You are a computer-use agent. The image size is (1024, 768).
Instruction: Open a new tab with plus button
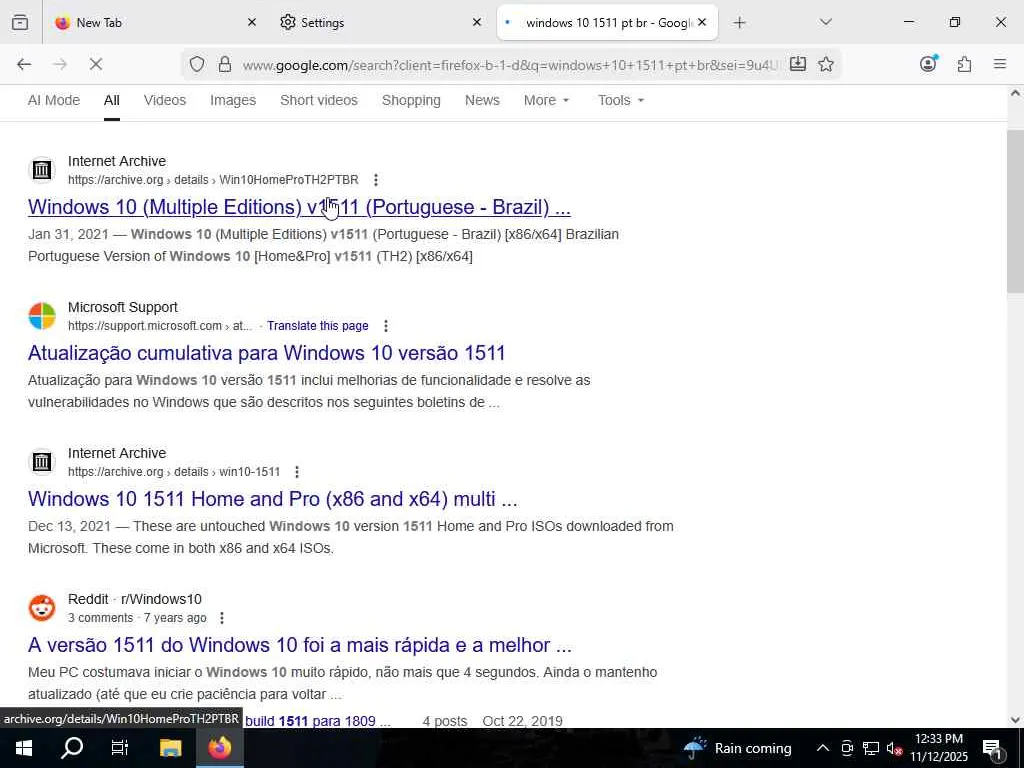(x=739, y=23)
